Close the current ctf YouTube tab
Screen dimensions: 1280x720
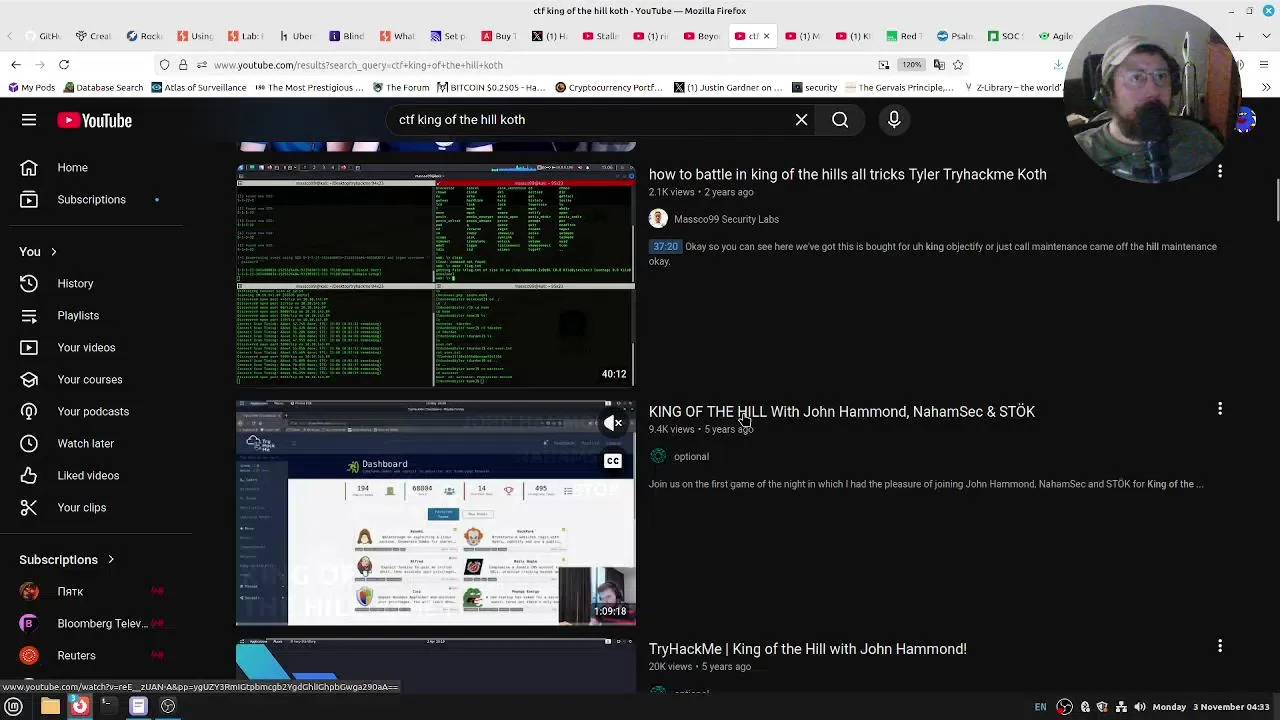tap(766, 36)
